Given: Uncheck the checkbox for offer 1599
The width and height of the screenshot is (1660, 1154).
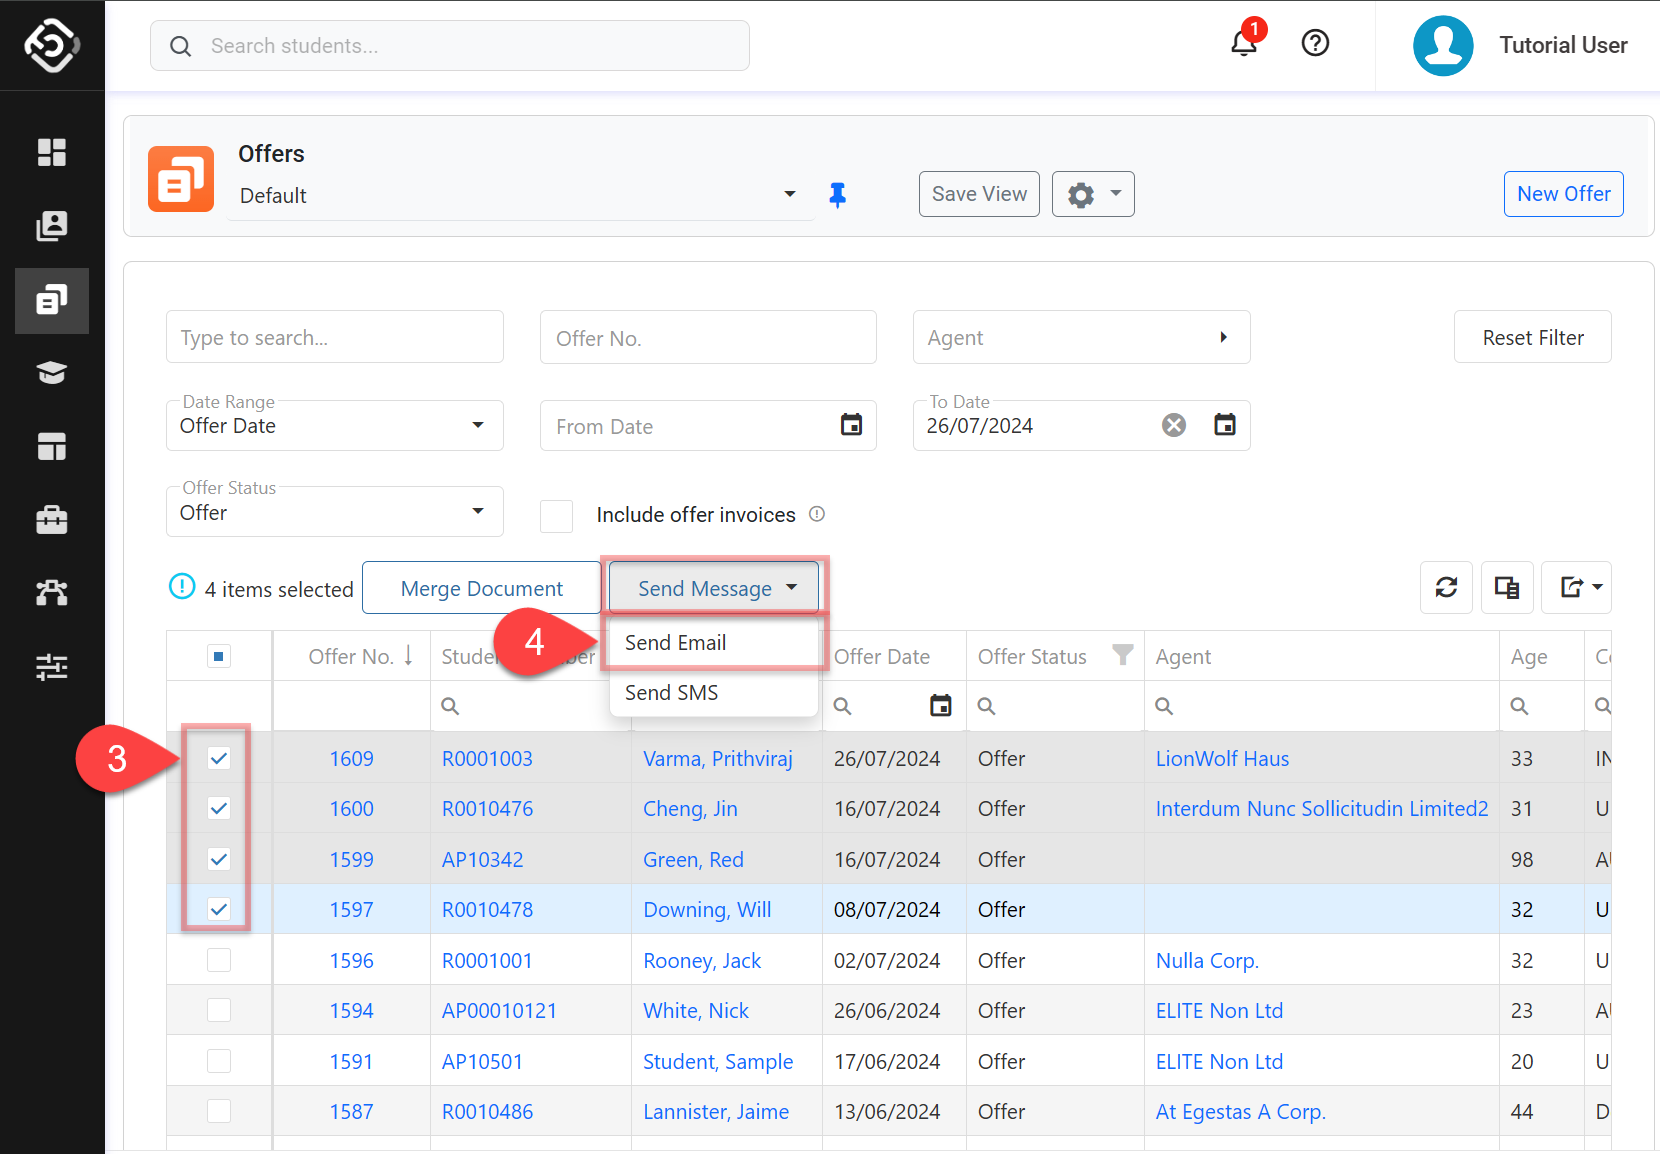Looking at the screenshot, I should point(219,859).
